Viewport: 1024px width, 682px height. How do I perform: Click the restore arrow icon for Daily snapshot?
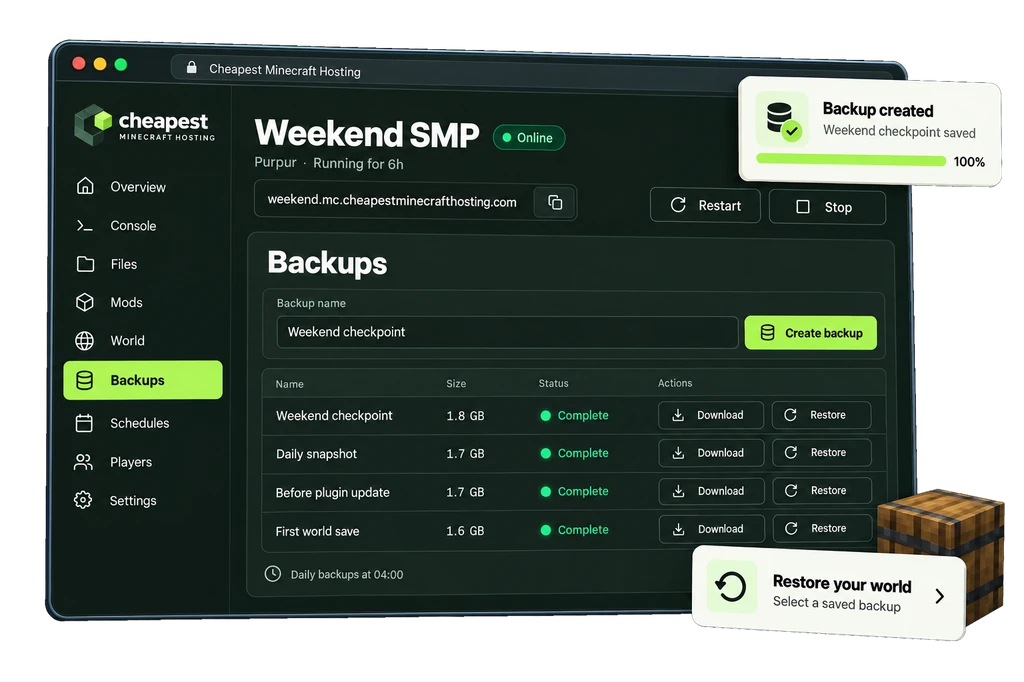tap(791, 452)
